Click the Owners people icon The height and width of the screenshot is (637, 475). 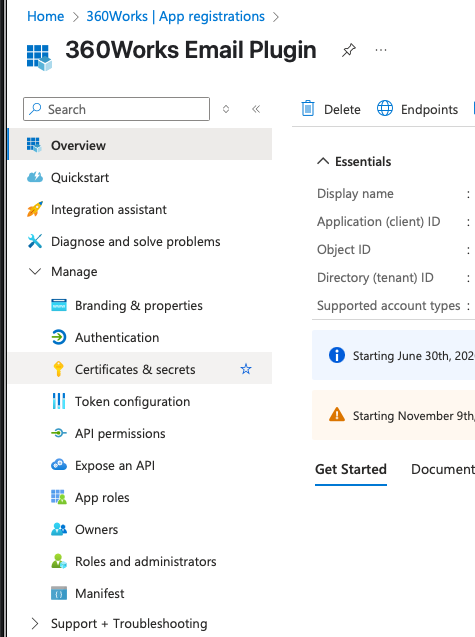pyautogui.click(x=59, y=529)
